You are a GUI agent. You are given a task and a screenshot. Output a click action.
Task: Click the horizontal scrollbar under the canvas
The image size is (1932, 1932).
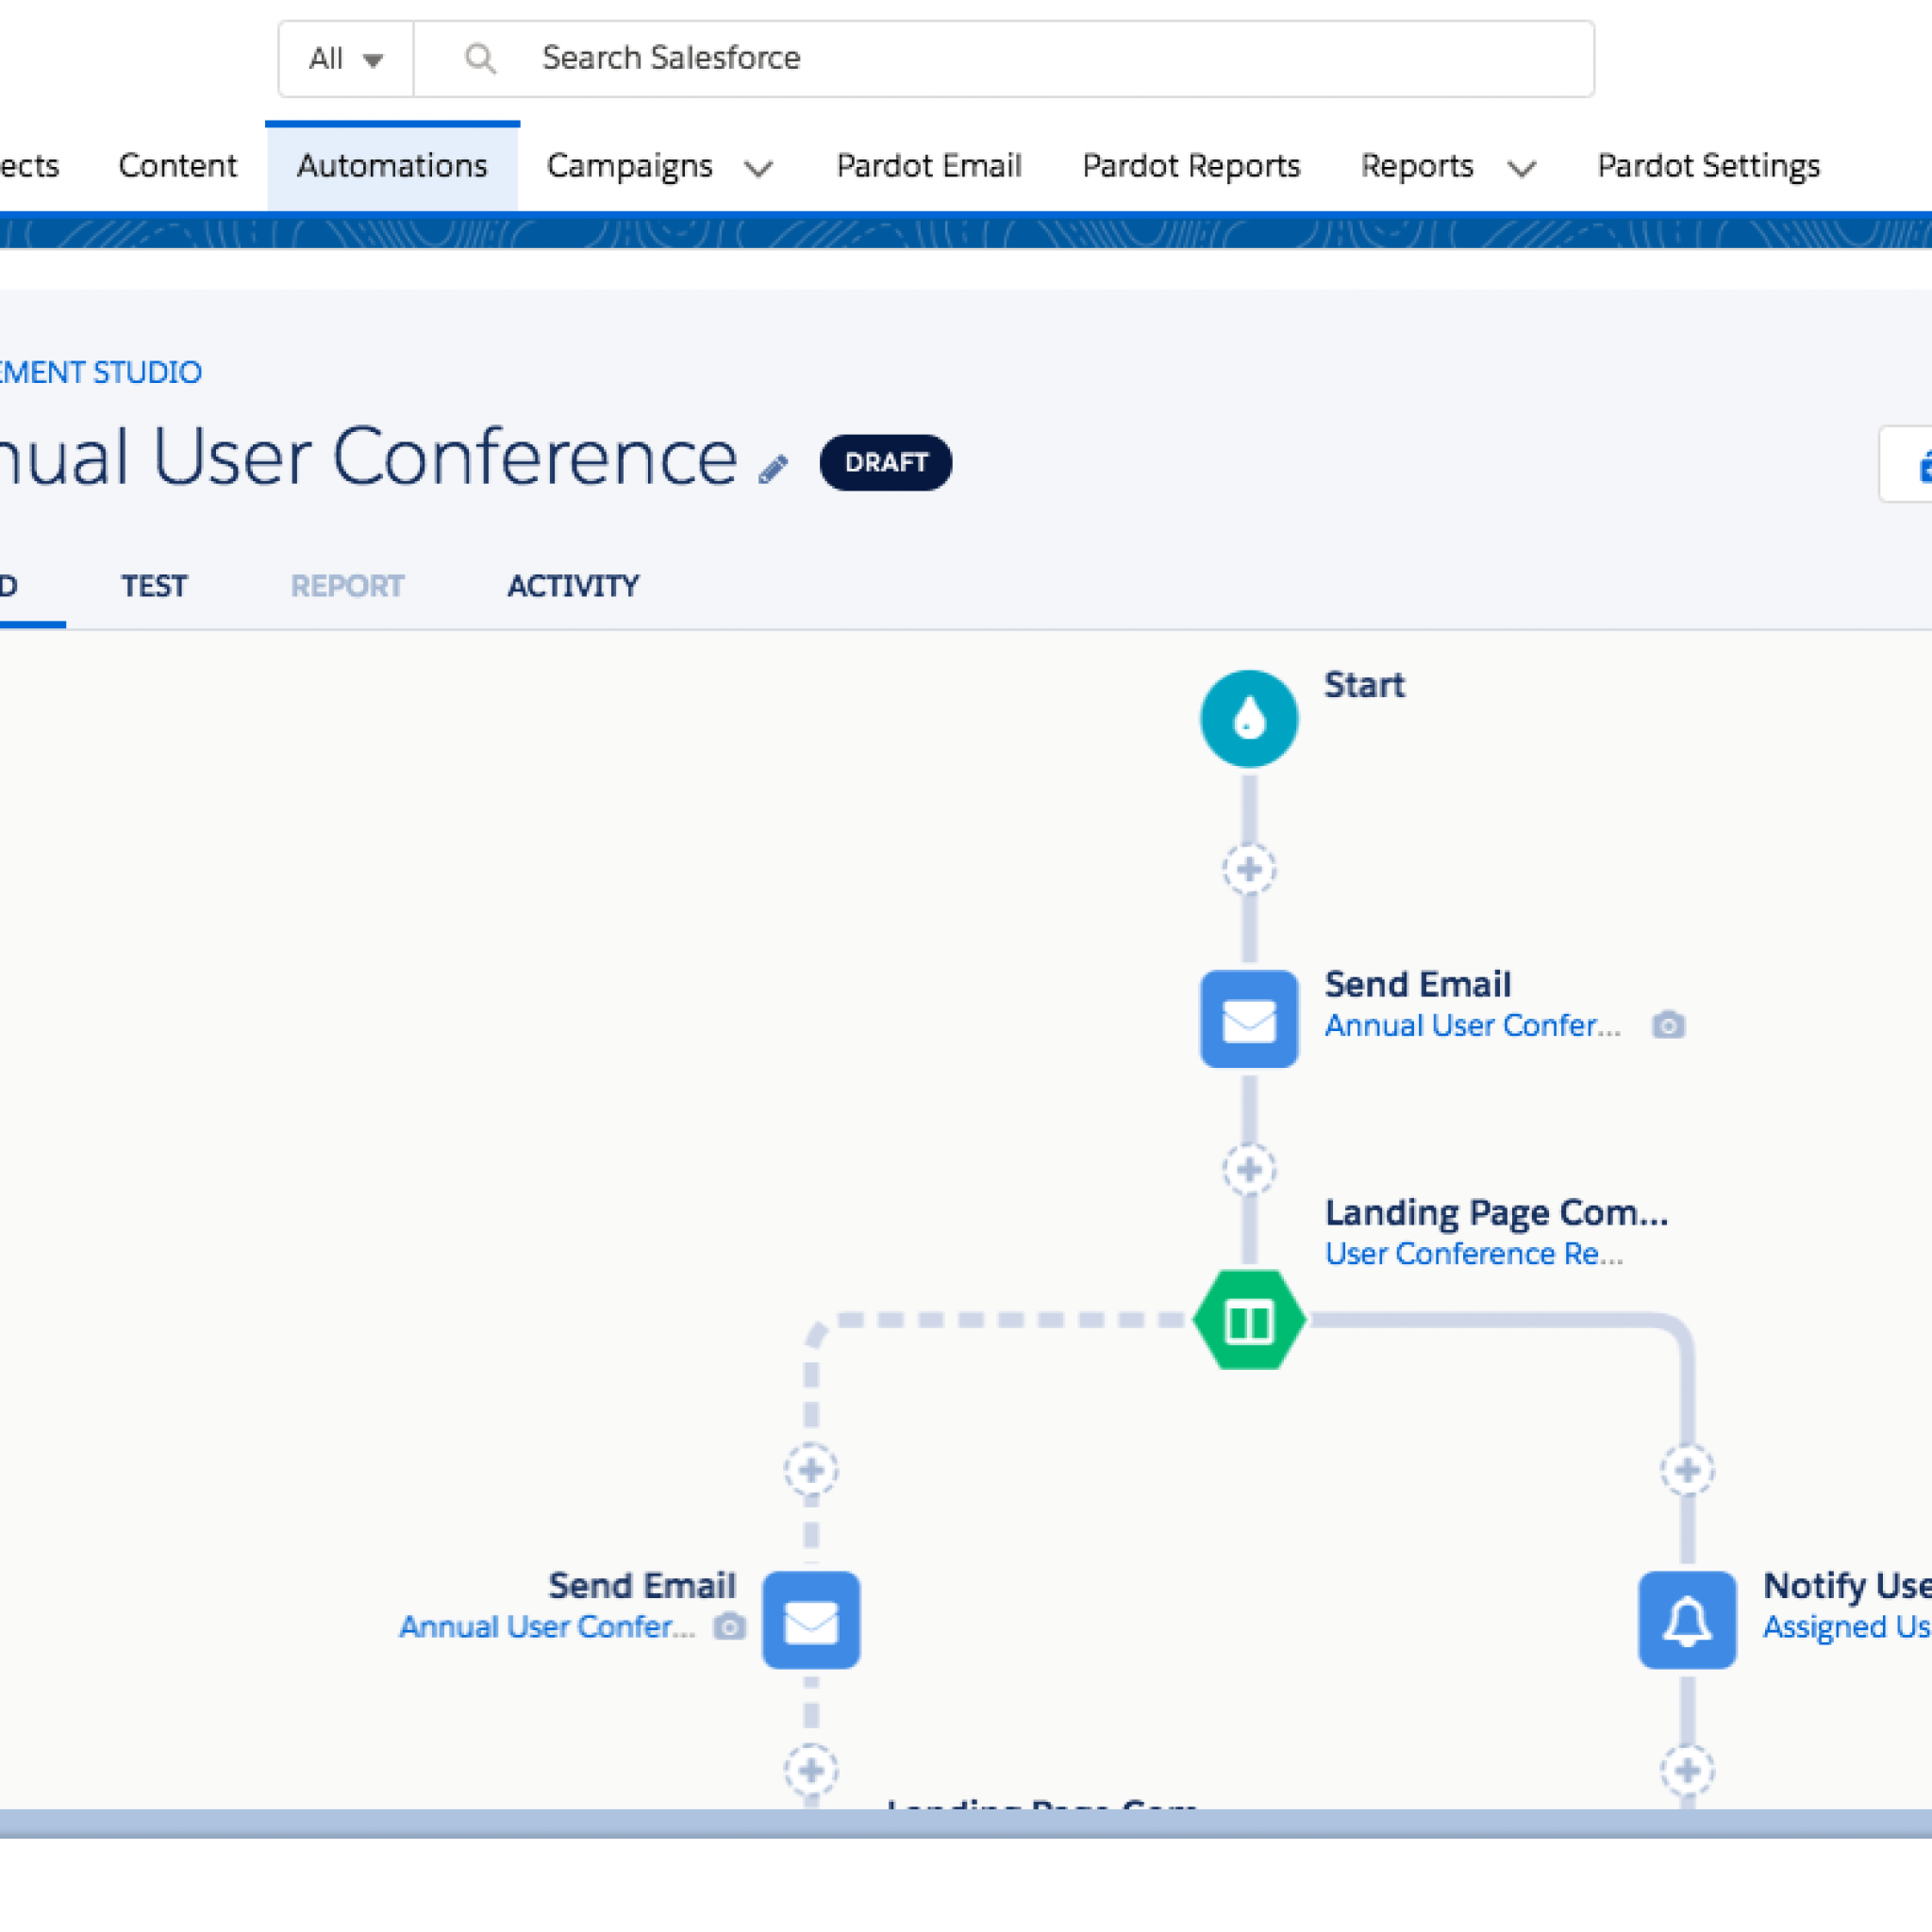(966, 1823)
